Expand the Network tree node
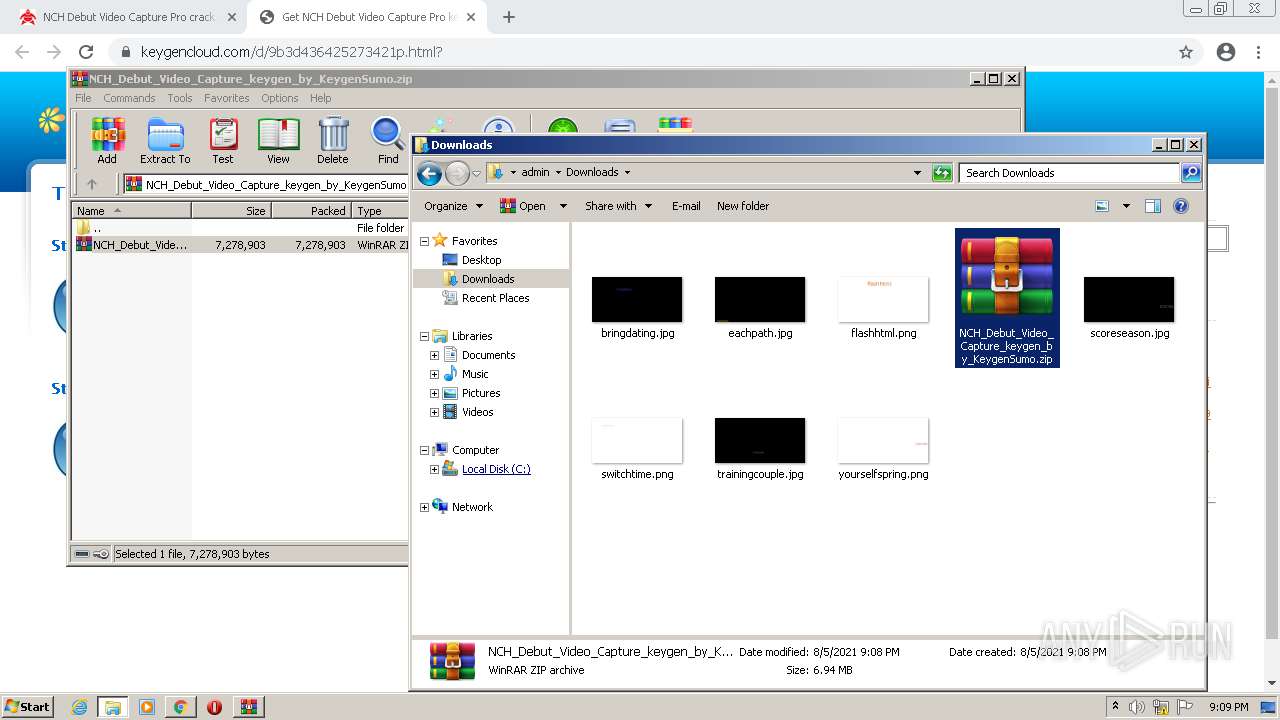 pyautogui.click(x=424, y=507)
